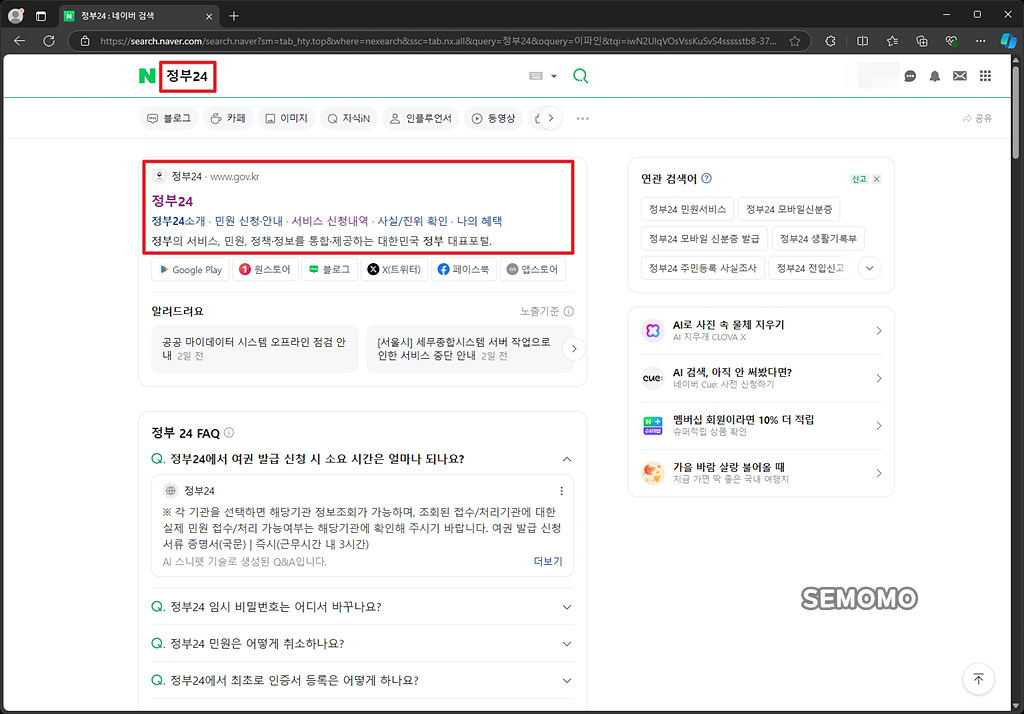This screenshot has height=714, width=1024.
Task: Click info icon beside 정부 24 FAQ
Action: point(229,432)
